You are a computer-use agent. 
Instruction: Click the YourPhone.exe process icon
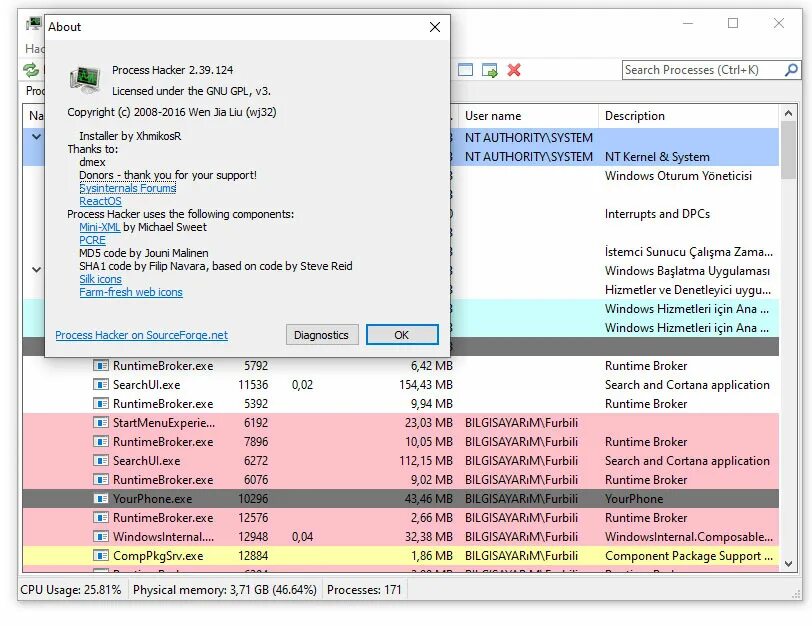[101, 499]
